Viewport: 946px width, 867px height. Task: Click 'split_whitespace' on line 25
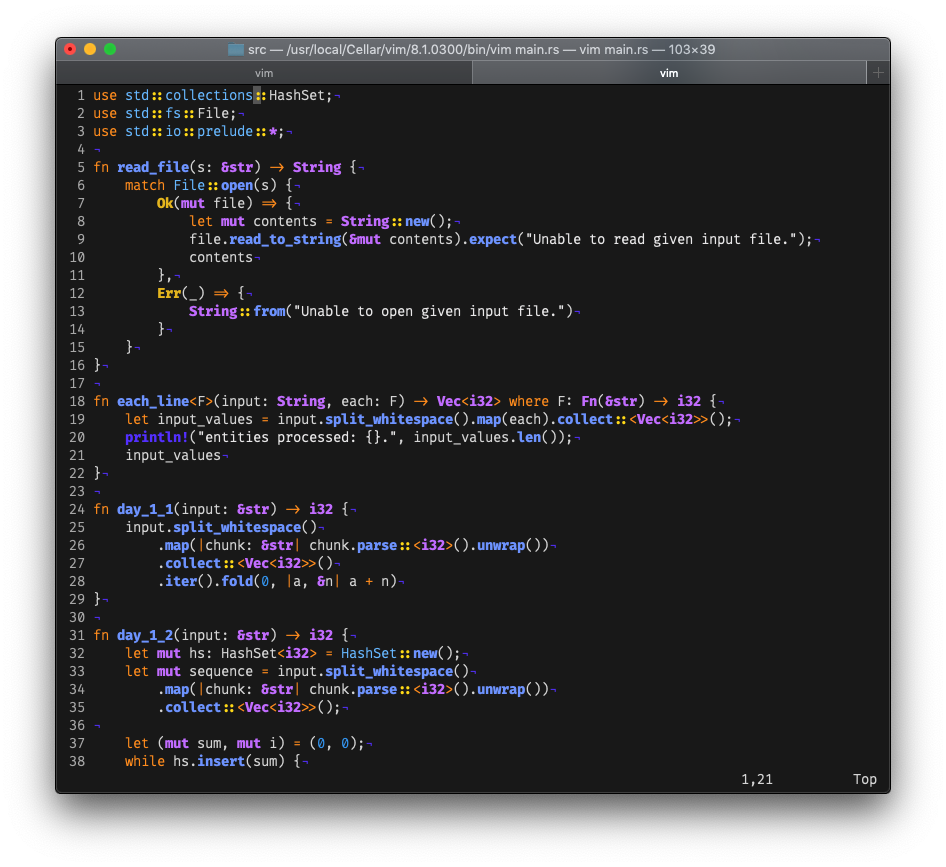(237, 527)
